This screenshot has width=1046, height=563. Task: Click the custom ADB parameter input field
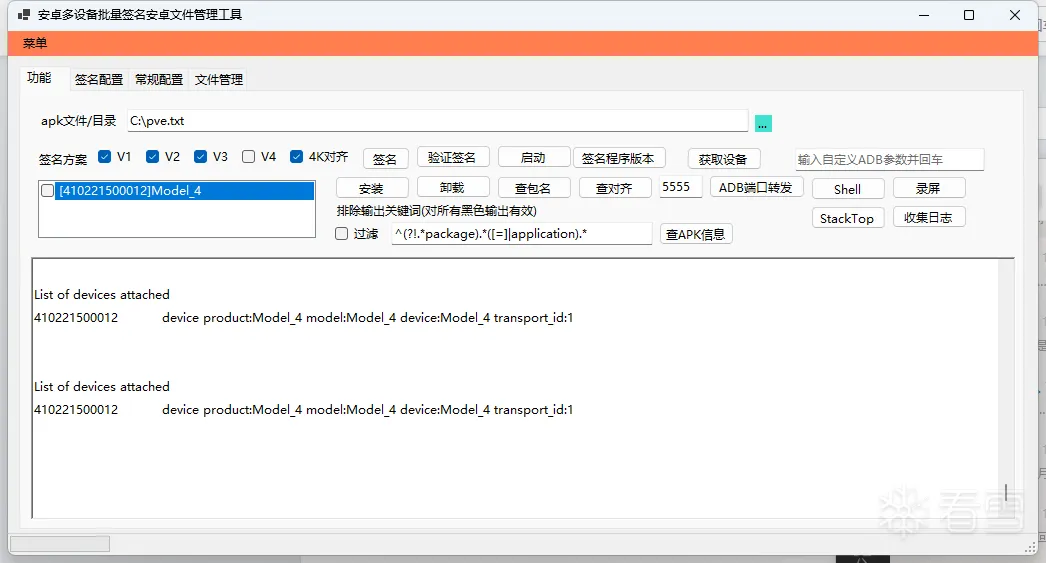tap(889, 159)
